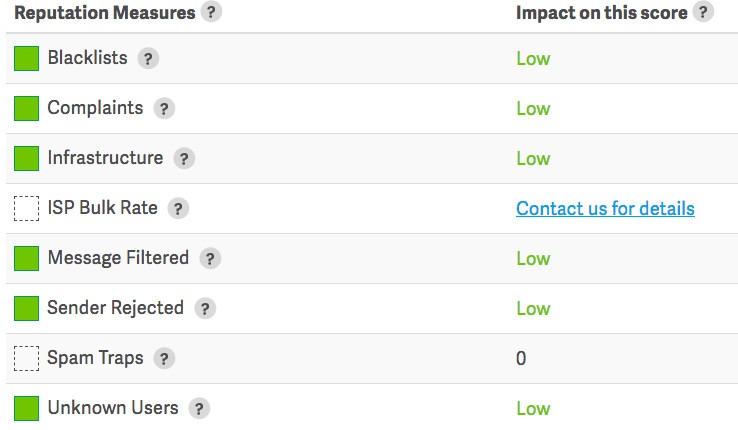The width and height of the screenshot is (738, 430).
Task: Select the Message Filtered measure label
Action: 118,258
